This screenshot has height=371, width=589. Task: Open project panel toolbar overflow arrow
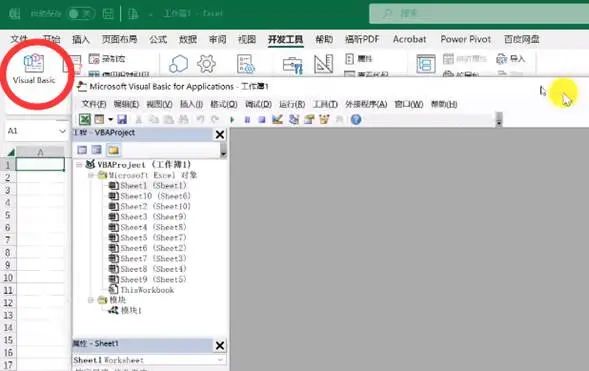(224, 150)
